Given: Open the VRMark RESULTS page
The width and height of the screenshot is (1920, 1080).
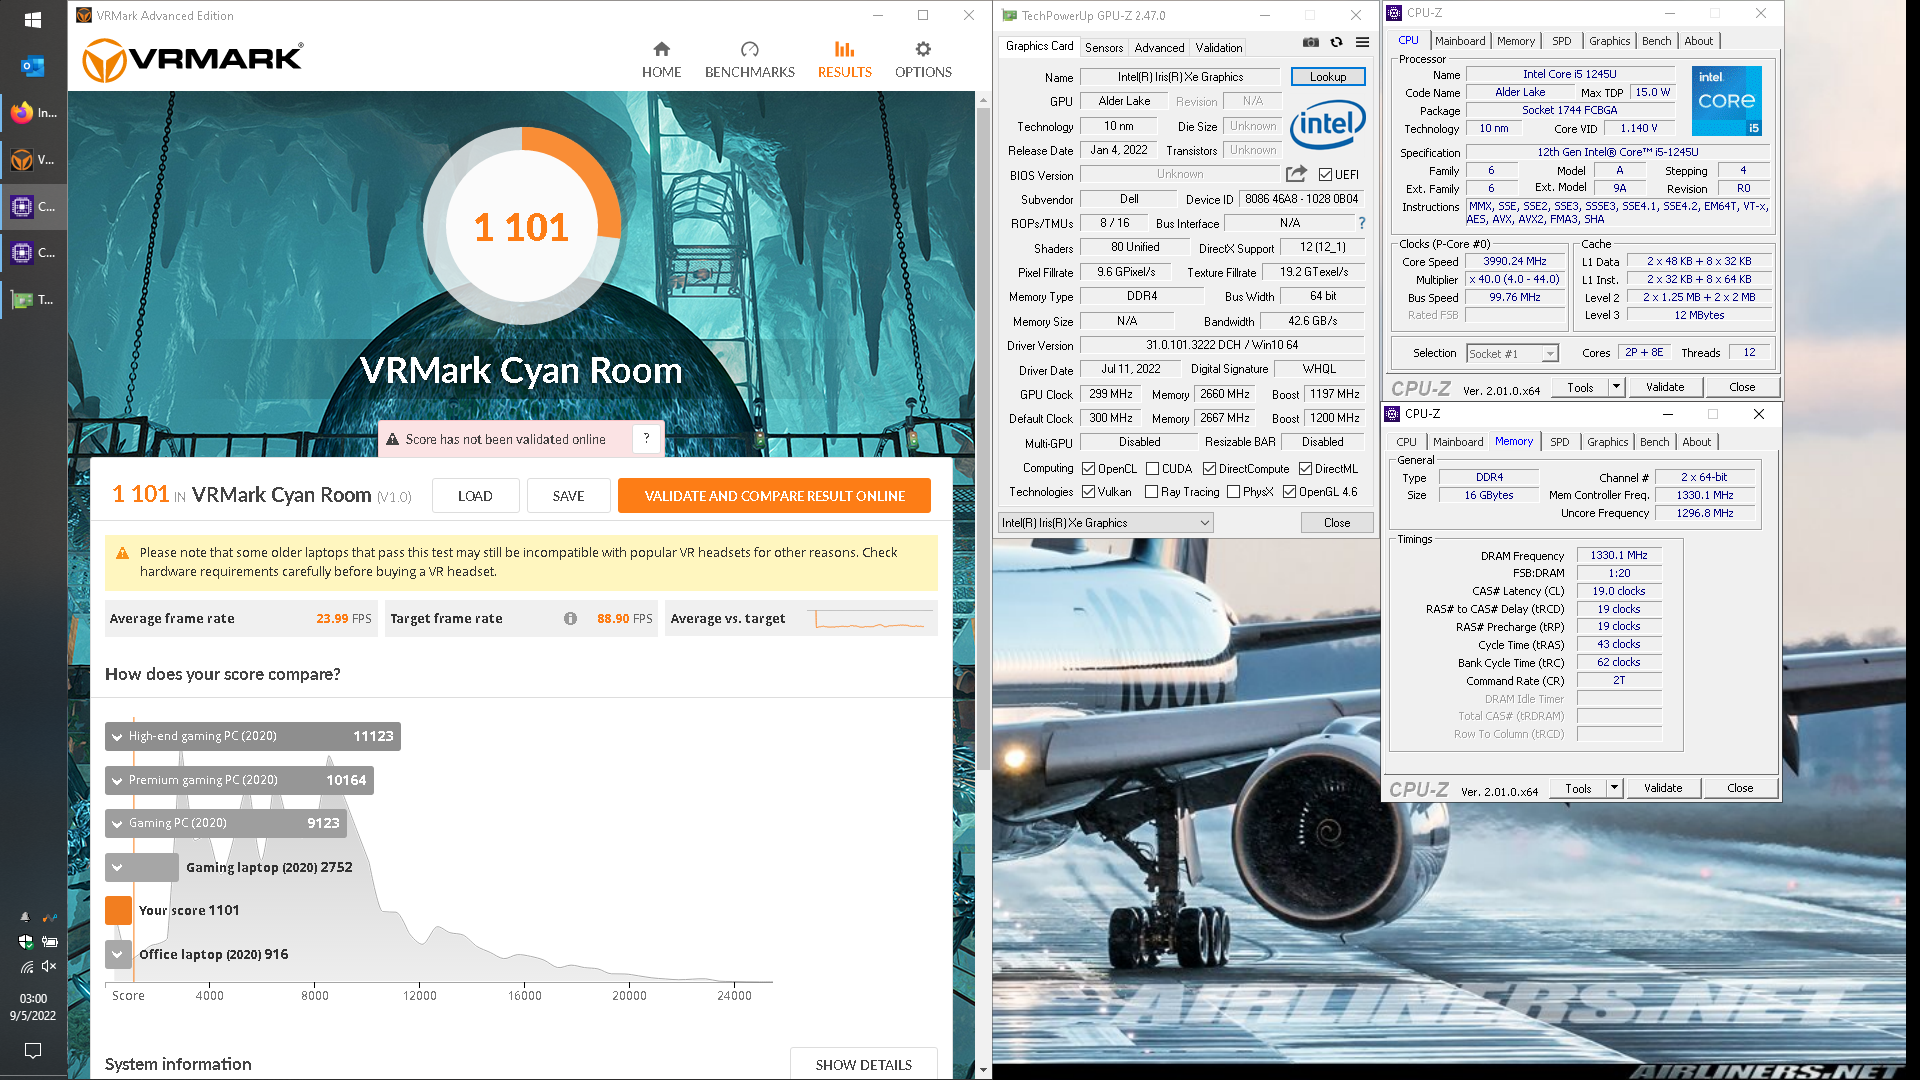Looking at the screenshot, I should (844, 60).
